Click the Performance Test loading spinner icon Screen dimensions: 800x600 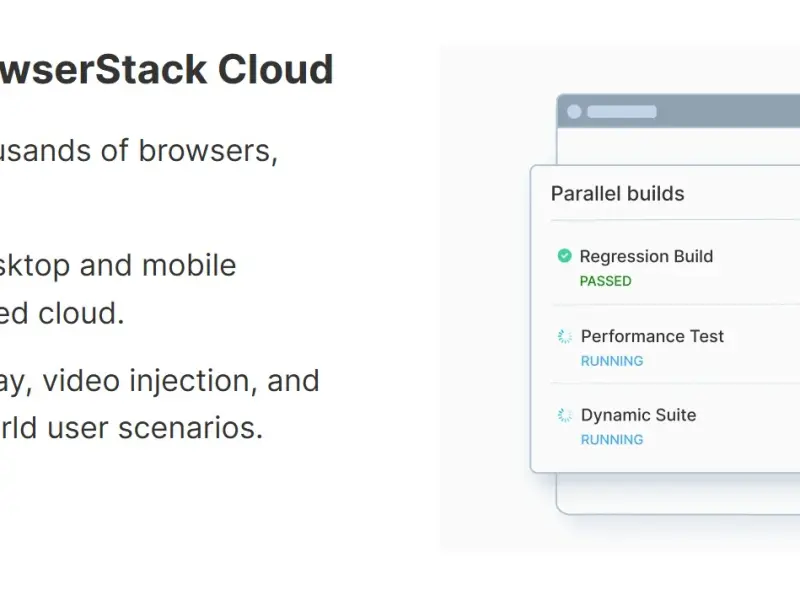tap(565, 336)
